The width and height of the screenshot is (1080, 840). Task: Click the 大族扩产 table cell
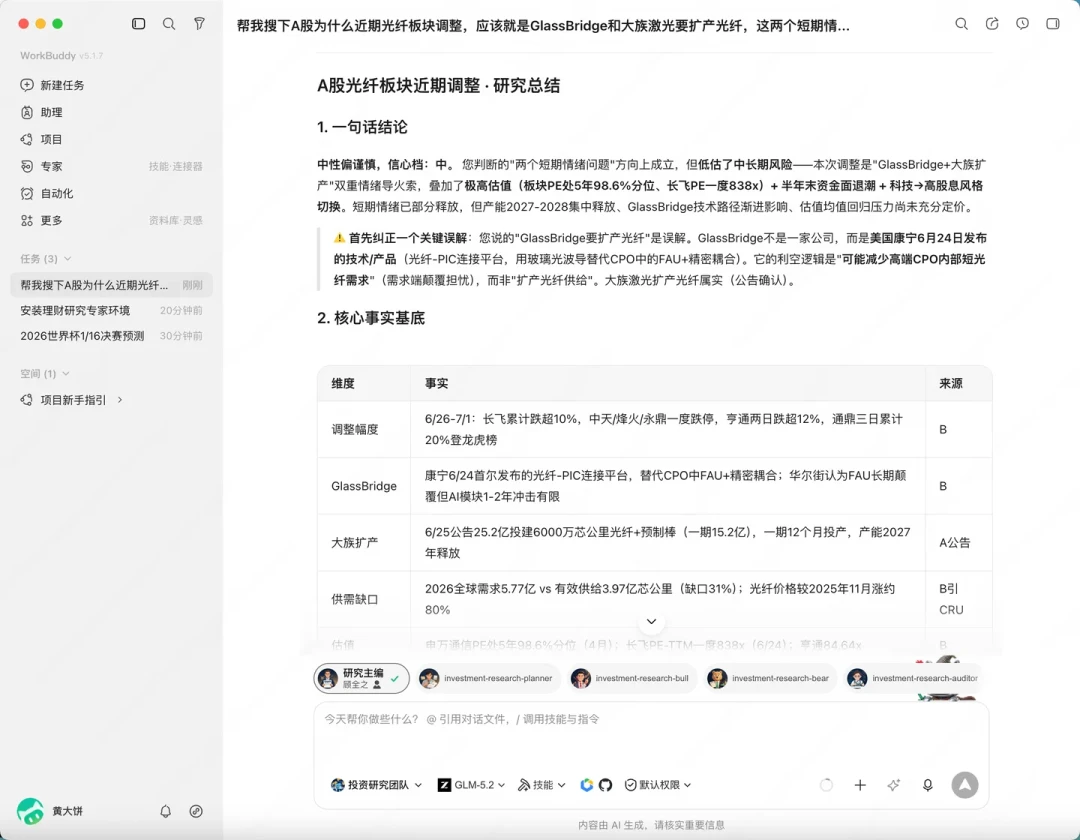pyautogui.click(x=364, y=543)
